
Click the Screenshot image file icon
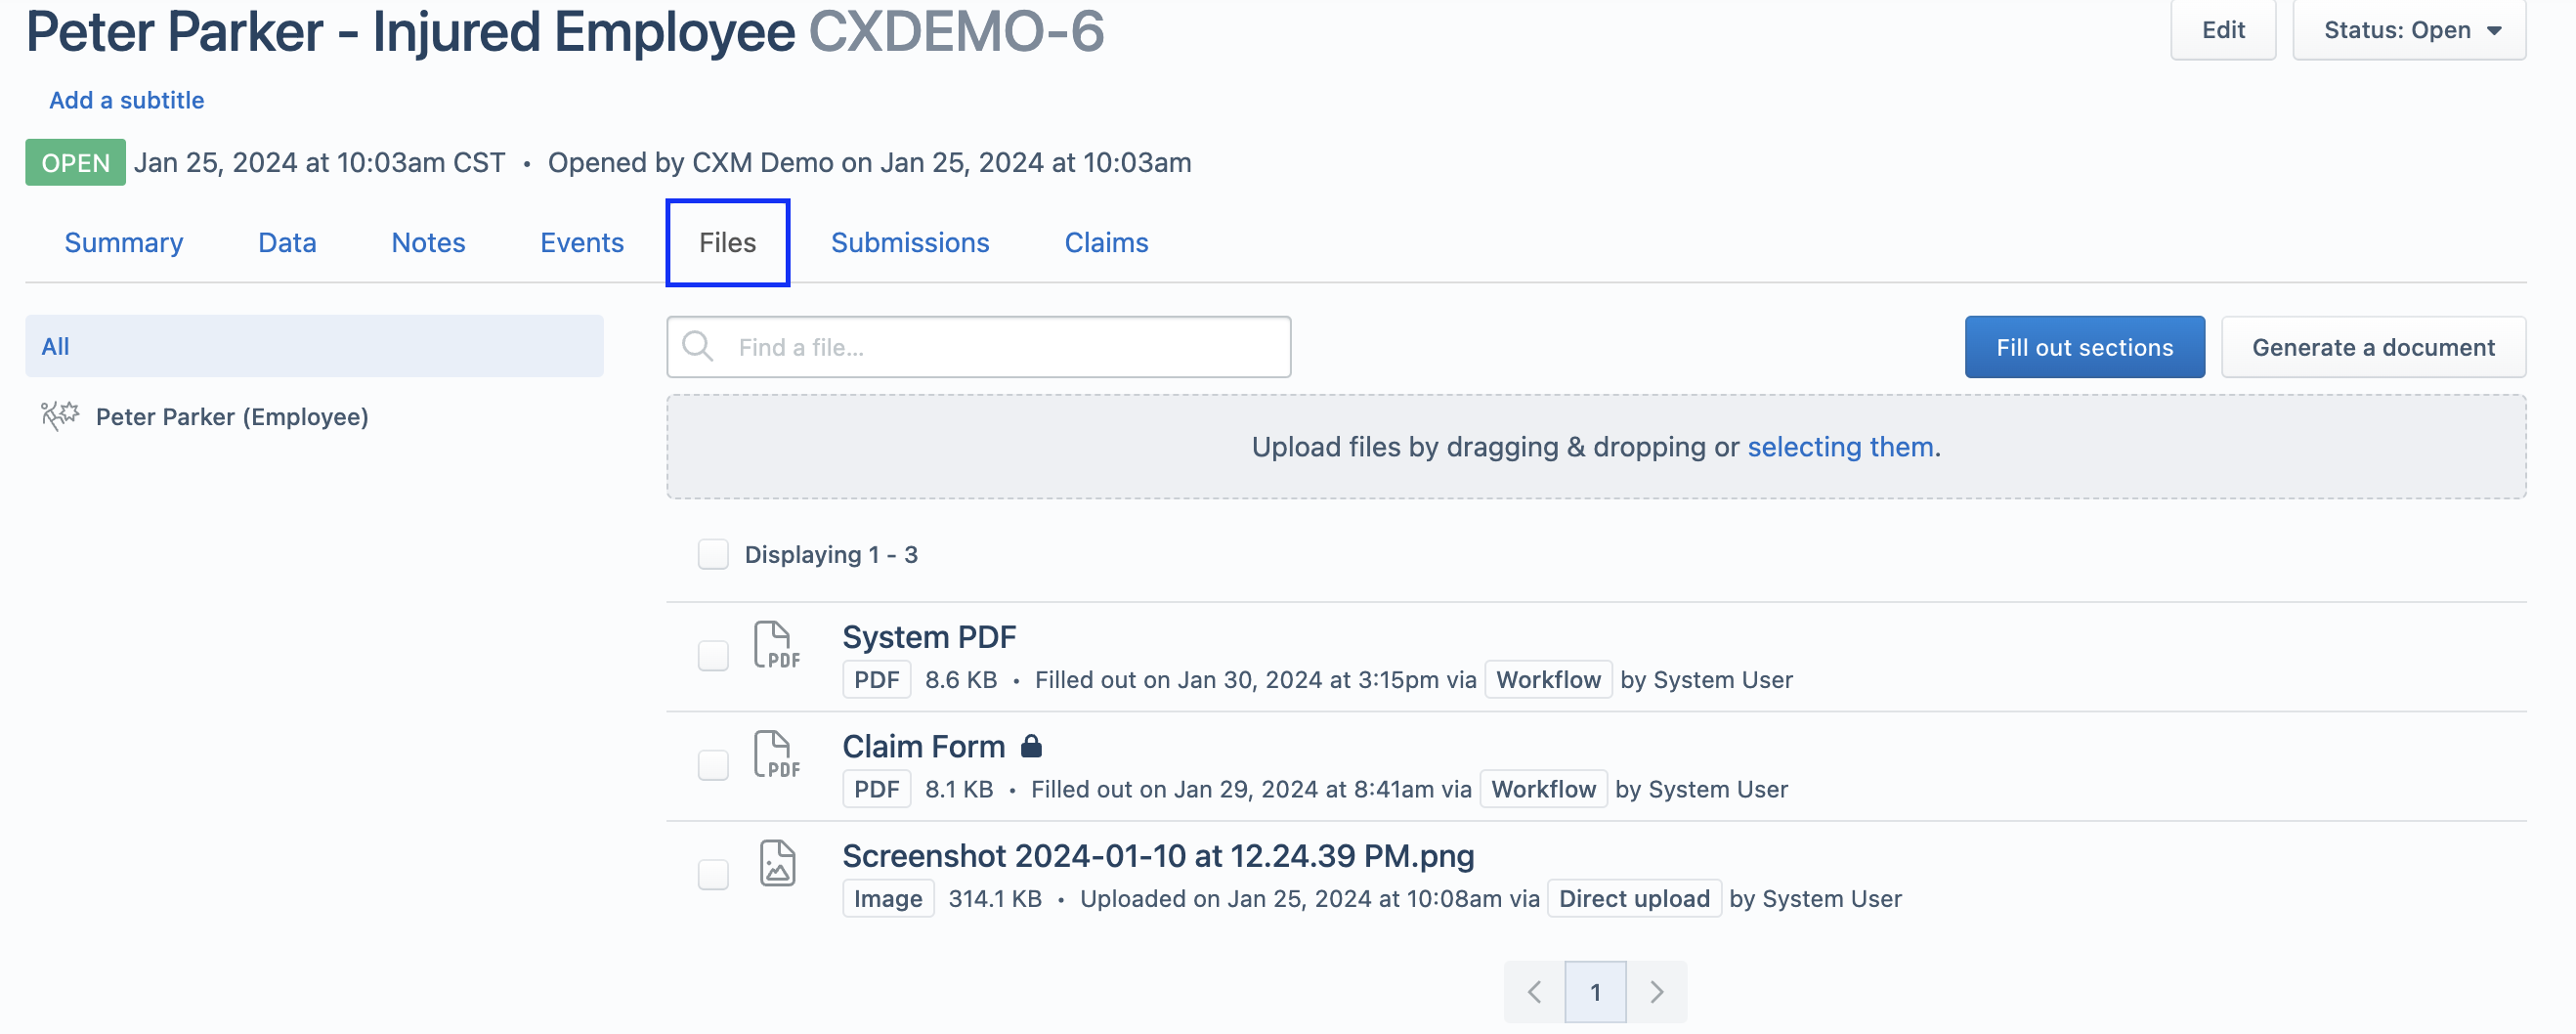click(777, 863)
